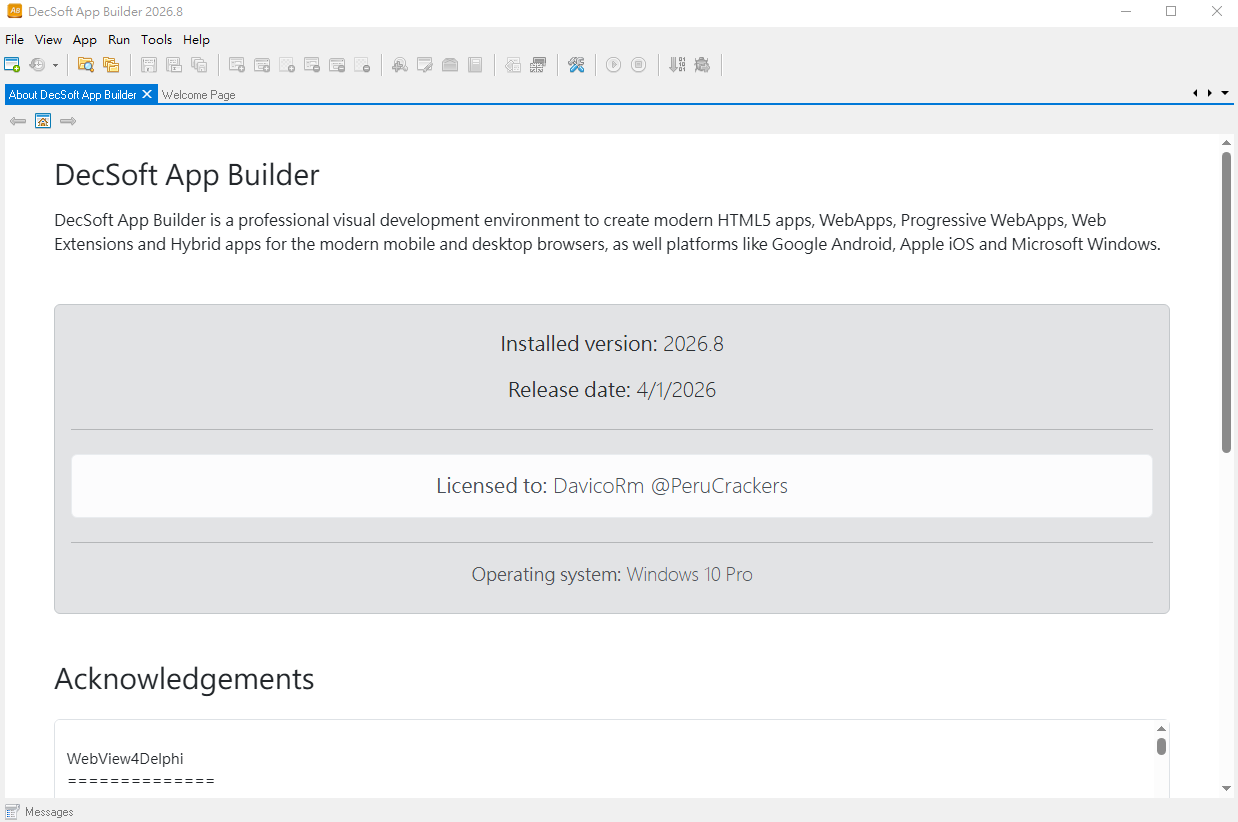The image size is (1238, 822).
Task: Click the Messages panel icon in status bar
Action: click(x=12, y=811)
